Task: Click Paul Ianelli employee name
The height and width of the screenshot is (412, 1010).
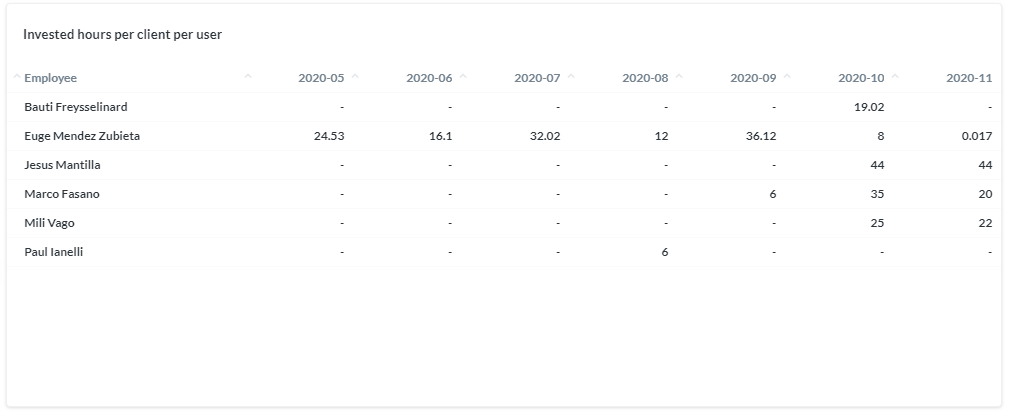Action: point(53,252)
